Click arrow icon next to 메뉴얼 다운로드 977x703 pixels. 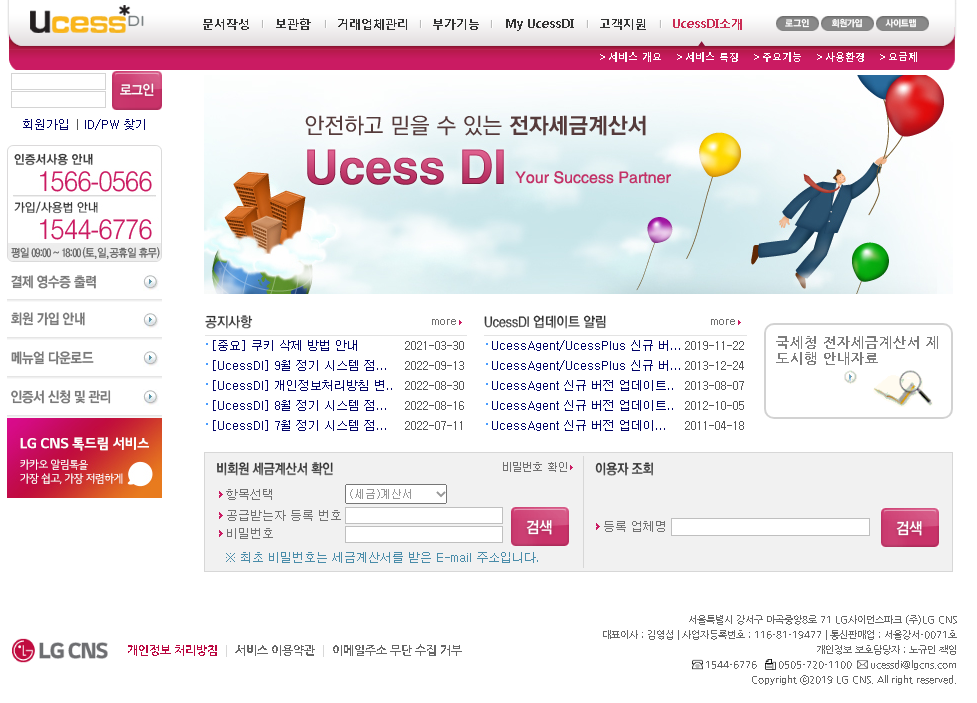point(150,358)
